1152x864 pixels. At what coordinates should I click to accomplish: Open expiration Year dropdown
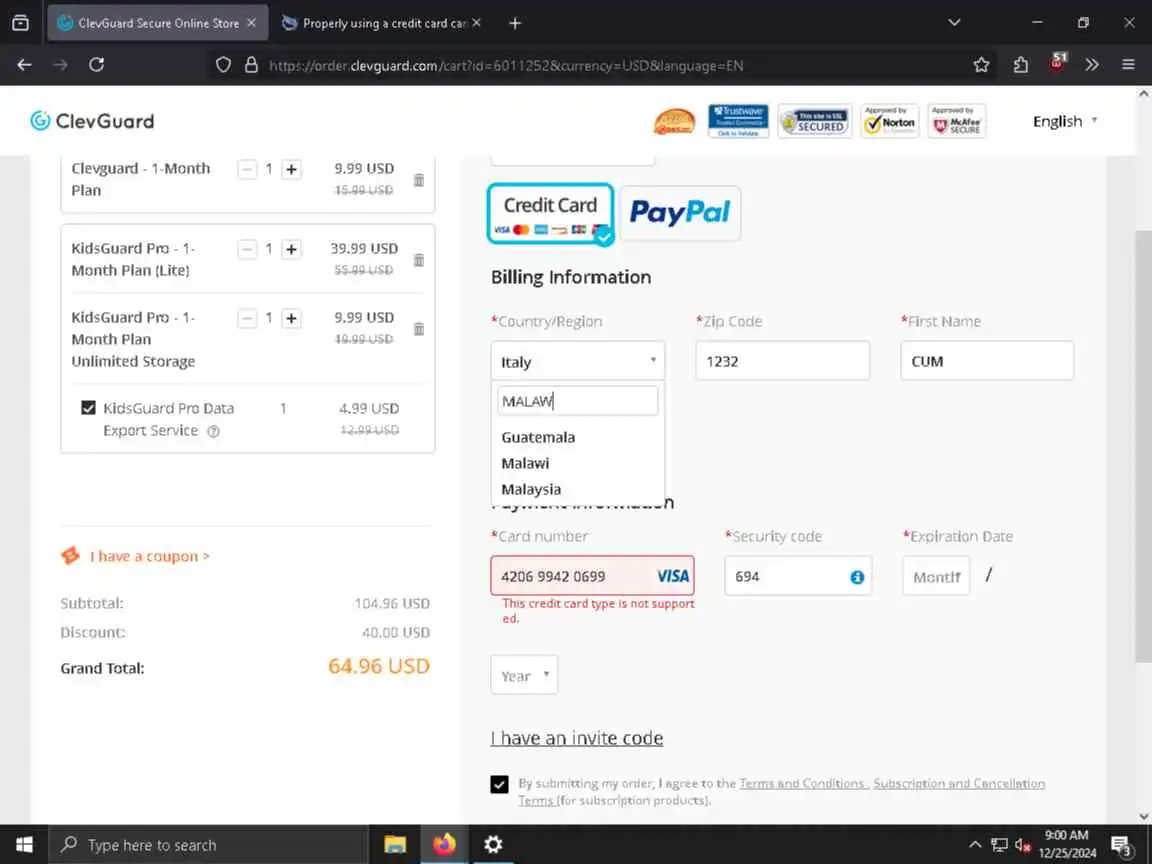point(524,675)
